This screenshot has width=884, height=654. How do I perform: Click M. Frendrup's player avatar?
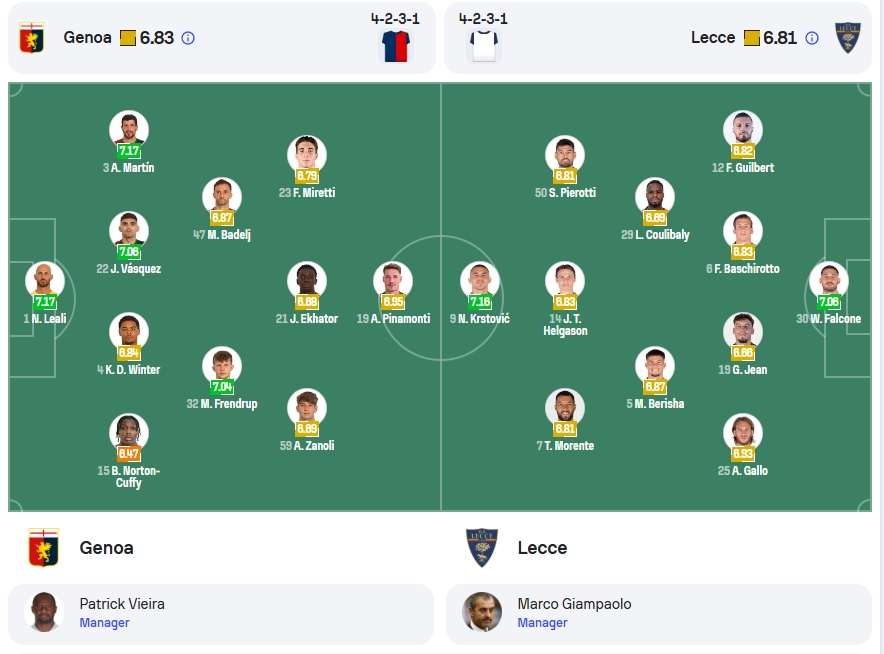click(x=222, y=366)
